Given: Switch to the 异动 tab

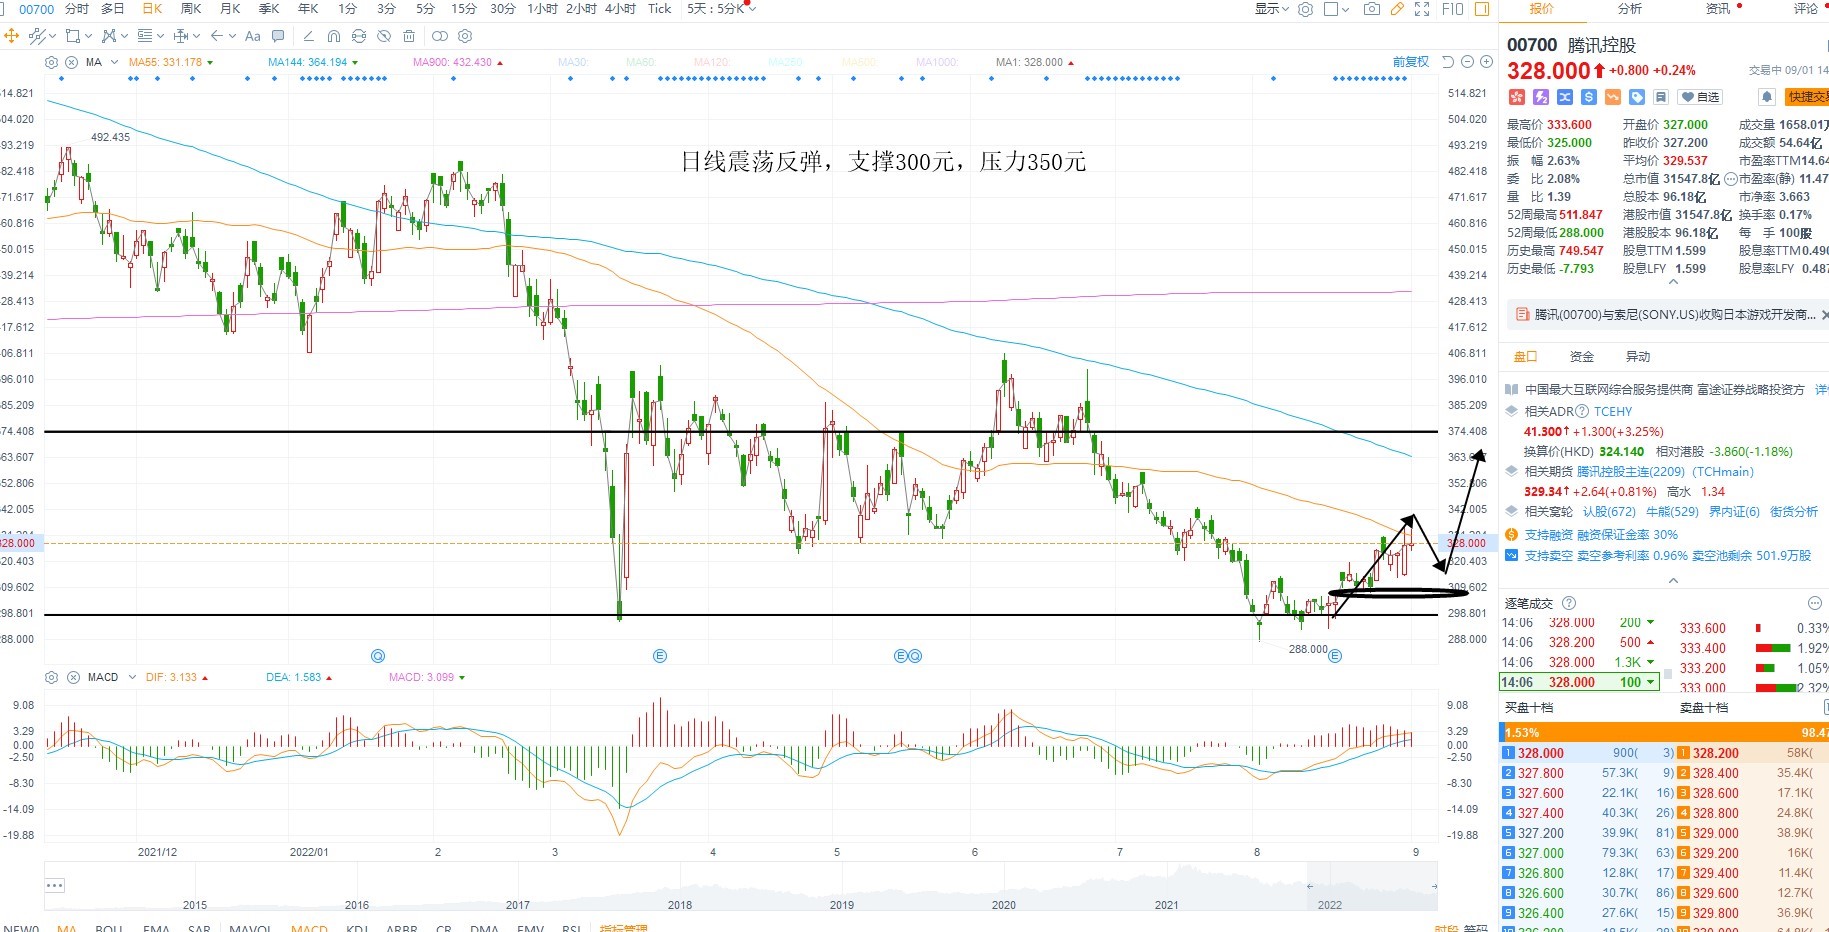Looking at the screenshot, I should click(x=1638, y=357).
